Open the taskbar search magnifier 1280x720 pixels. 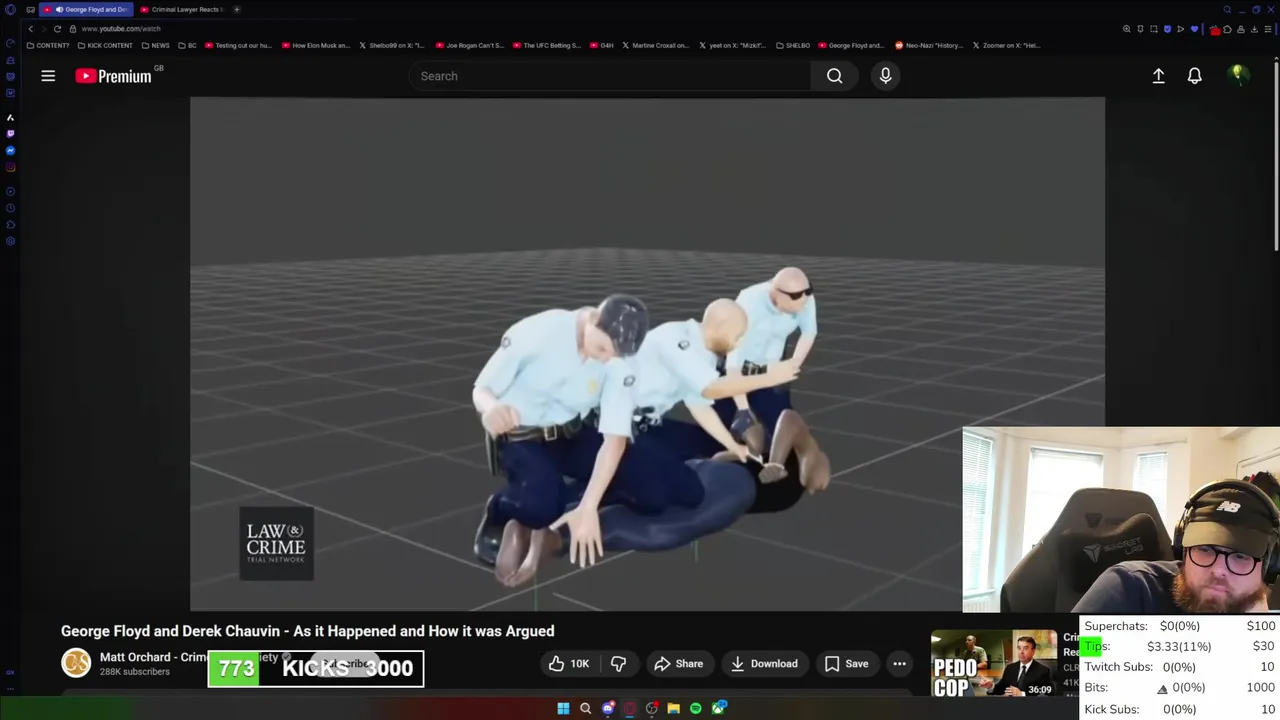(x=586, y=709)
